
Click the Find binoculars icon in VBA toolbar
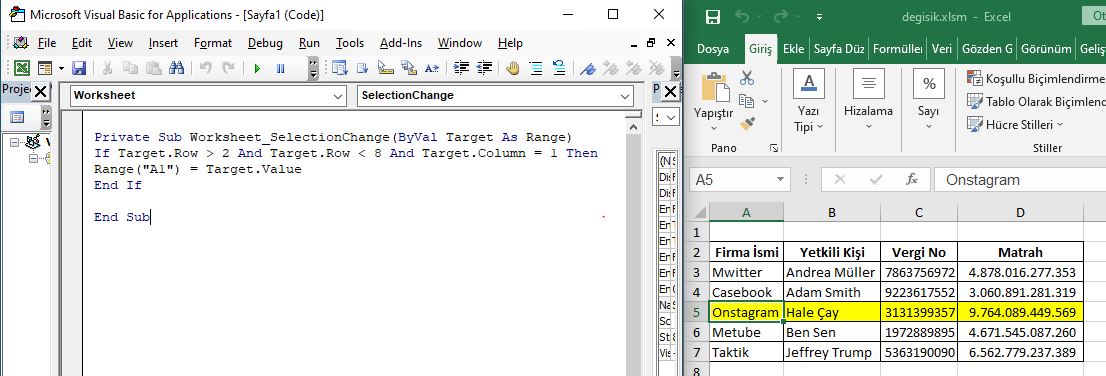pyautogui.click(x=176, y=68)
